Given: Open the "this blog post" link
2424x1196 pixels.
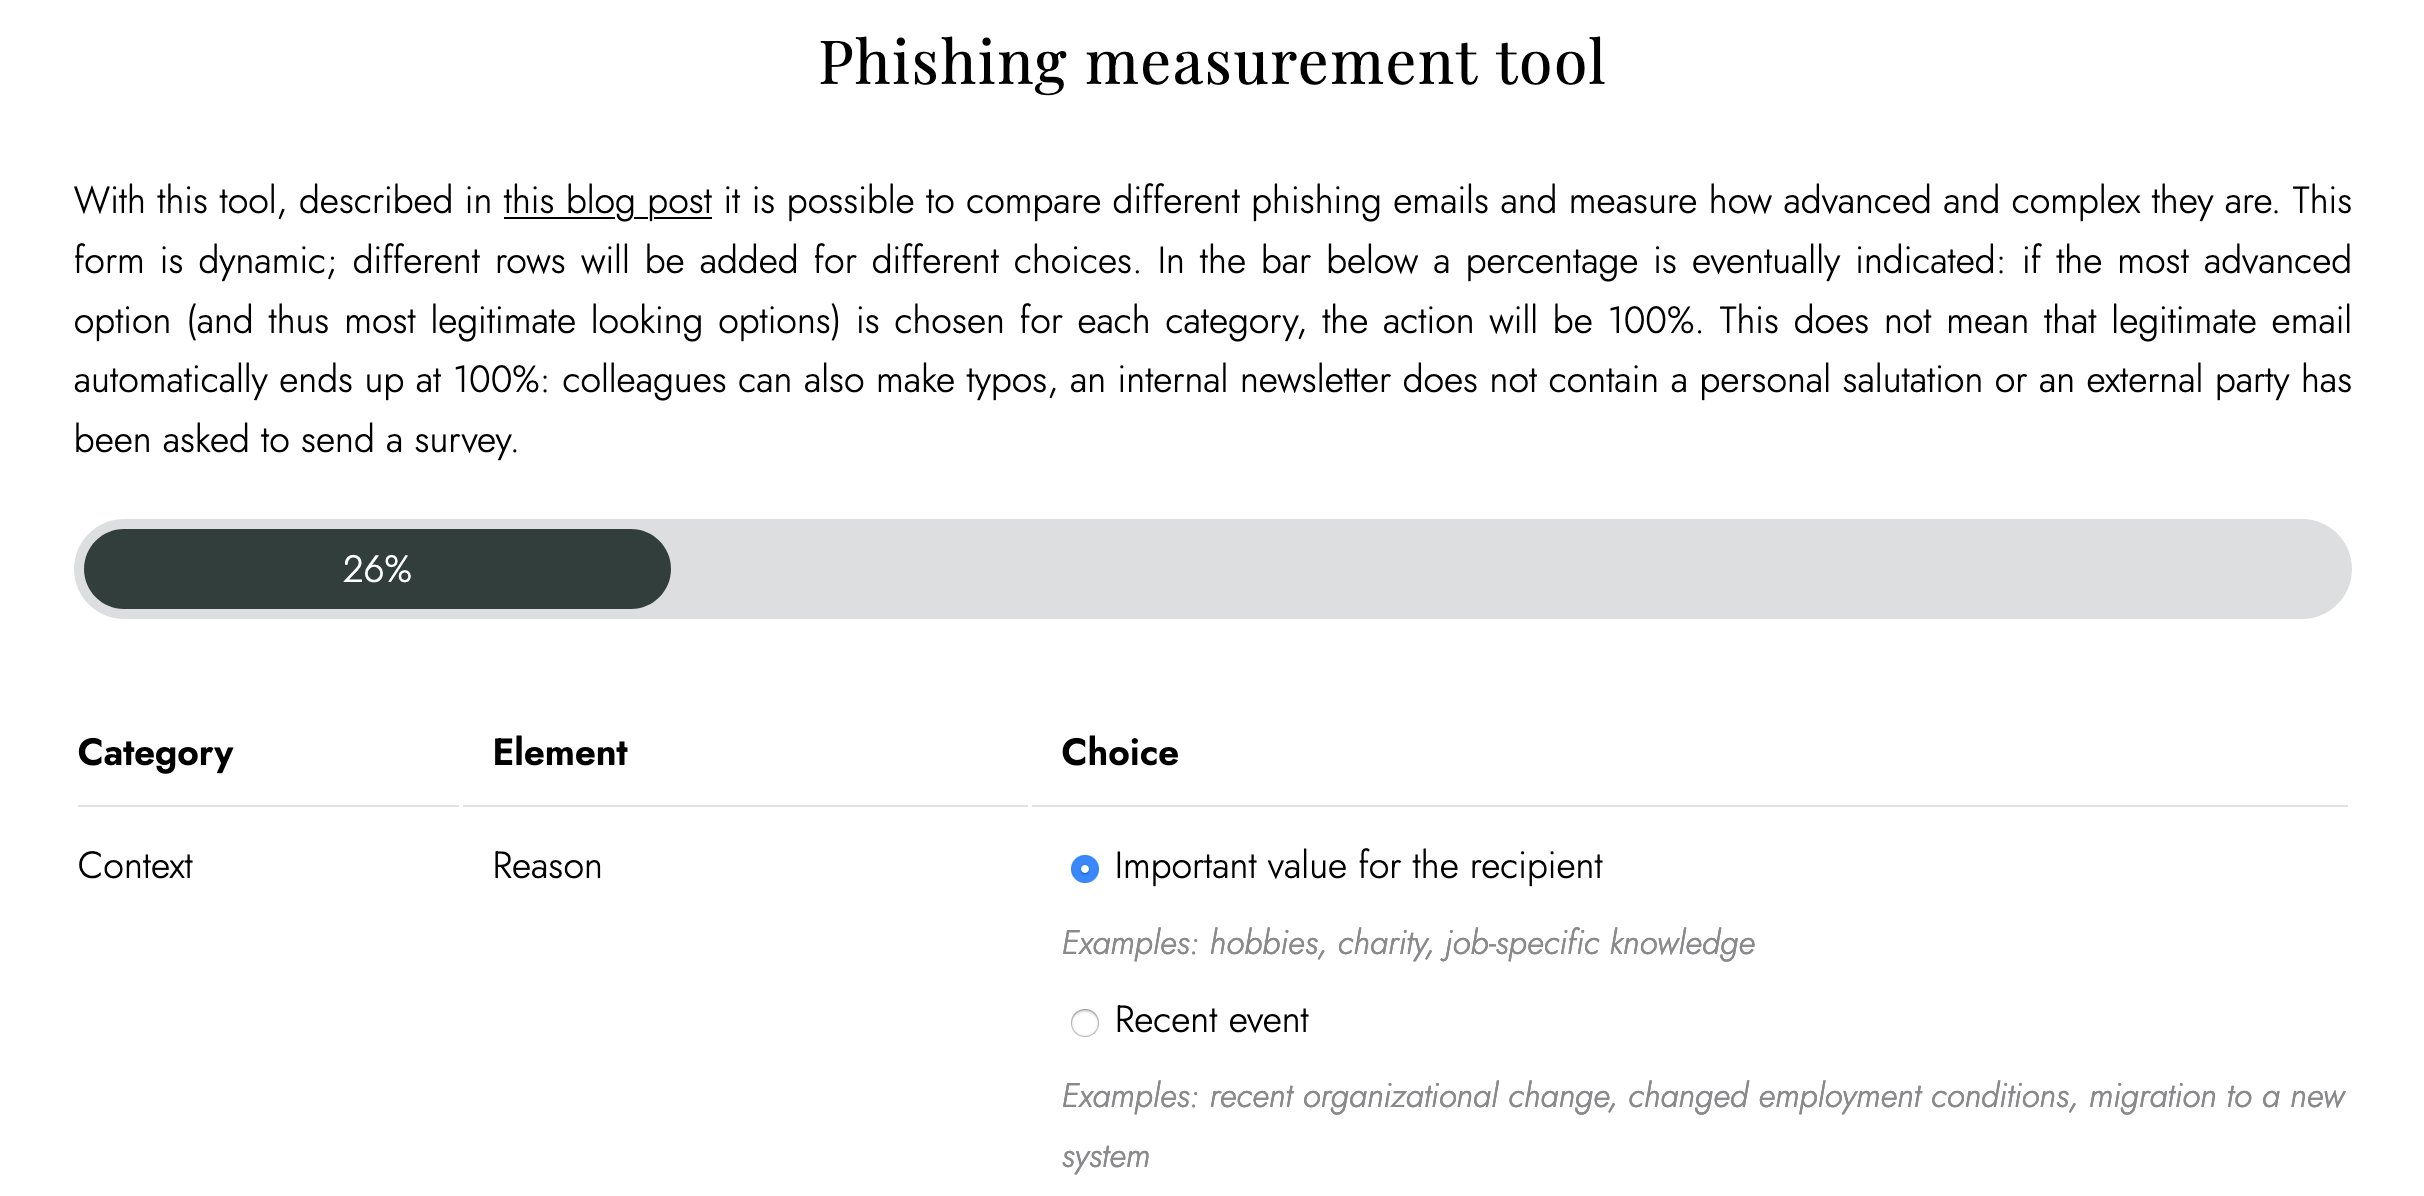Looking at the screenshot, I should point(607,201).
